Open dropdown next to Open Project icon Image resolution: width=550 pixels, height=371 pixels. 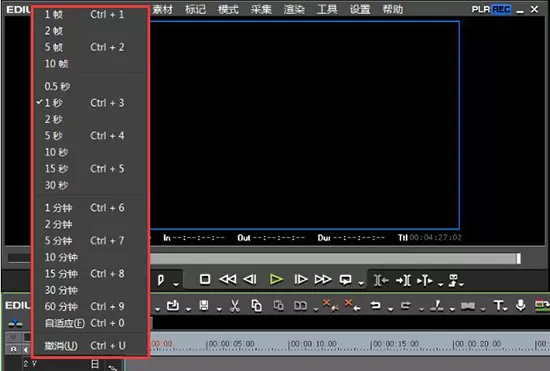tap(188, 310)
